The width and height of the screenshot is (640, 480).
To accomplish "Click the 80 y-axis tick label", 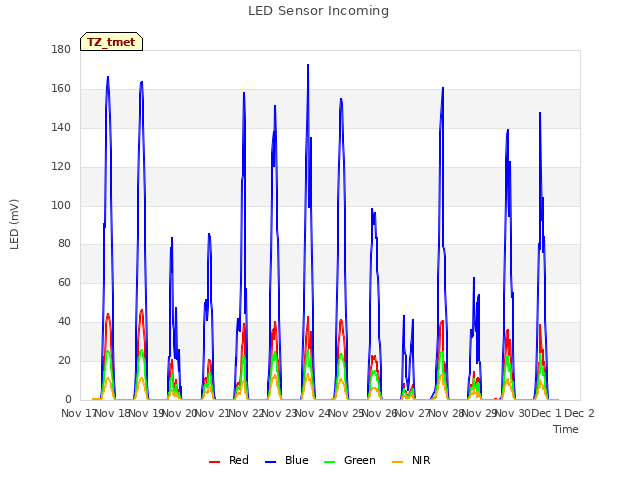I will click(x=64, y=244).
